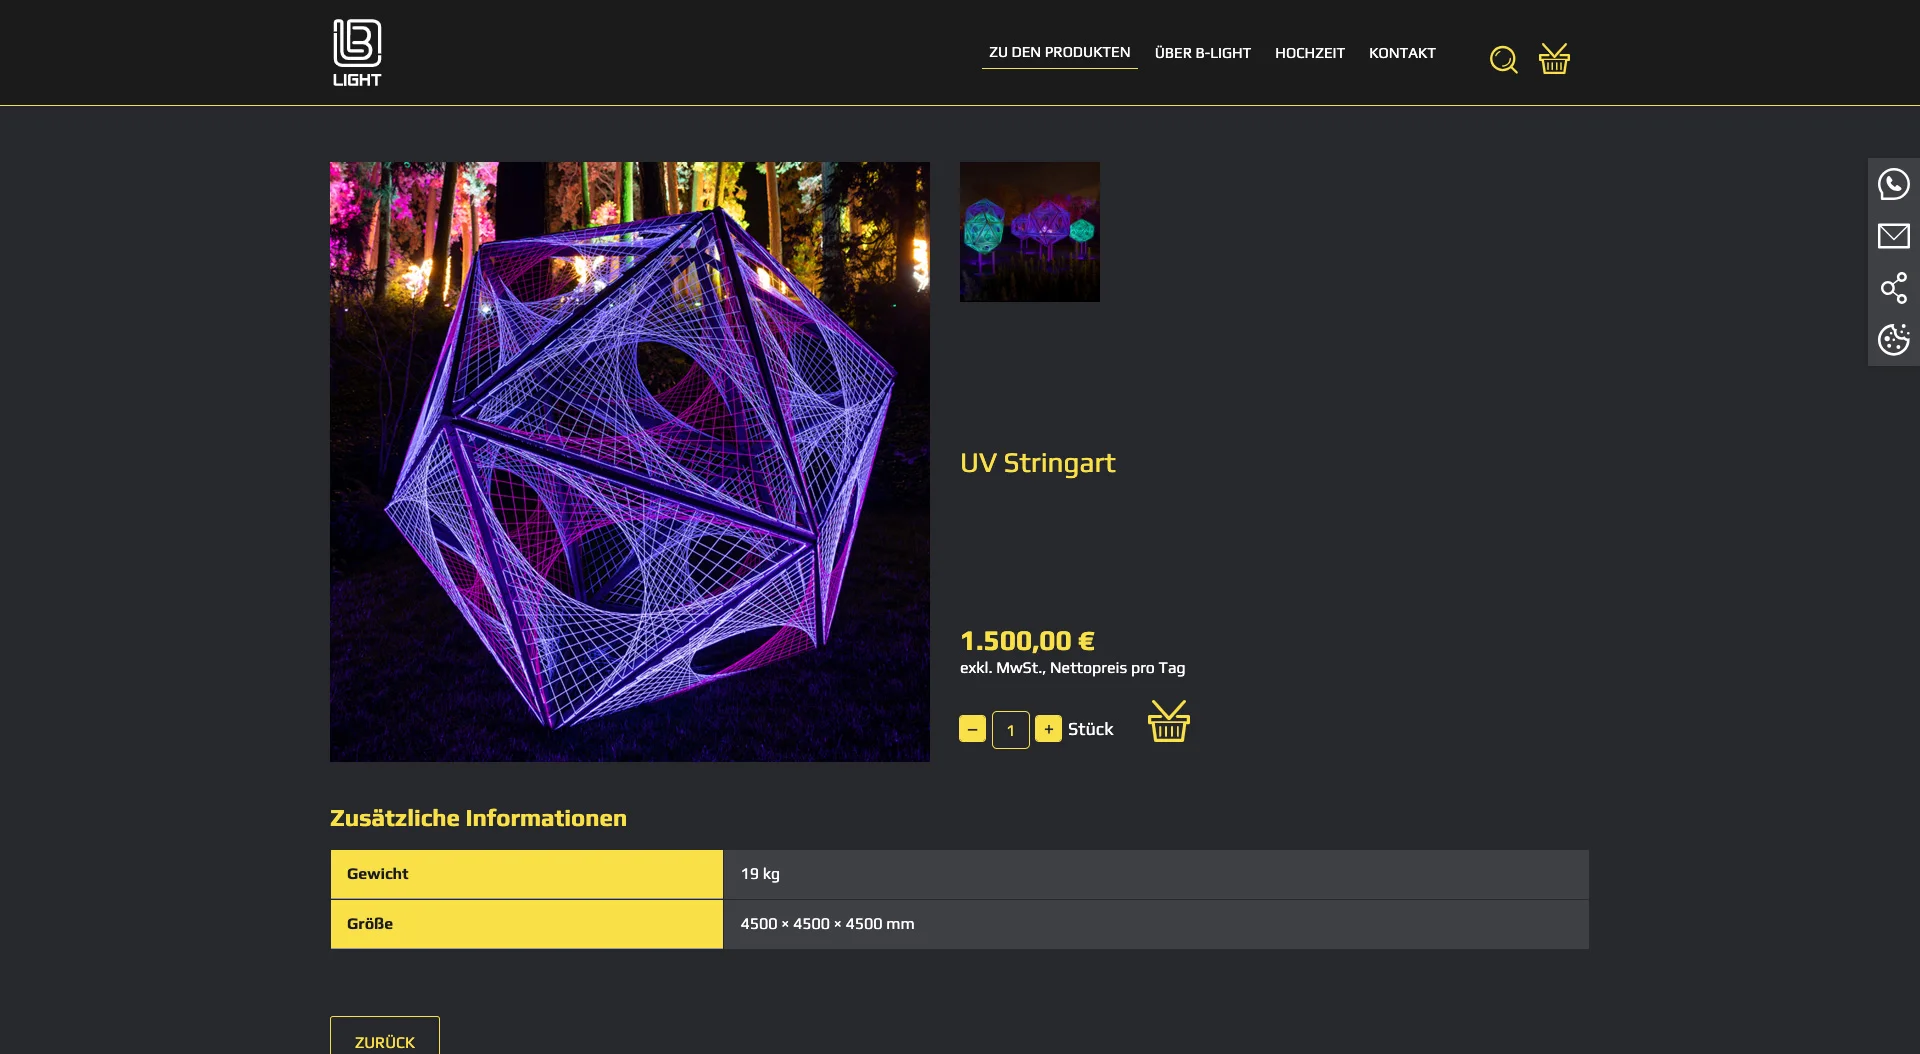The width and height of the screenshot is (1920, 1054).
Task: Increase quantity with plus button
Action: (1048, 729)
